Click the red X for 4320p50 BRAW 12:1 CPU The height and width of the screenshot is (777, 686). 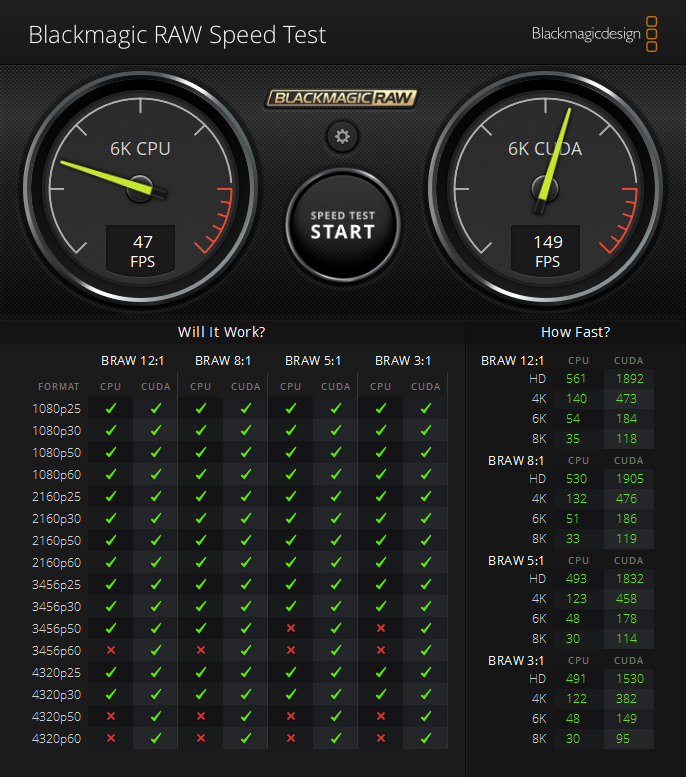pyautogui.click(x=111, y=716)
